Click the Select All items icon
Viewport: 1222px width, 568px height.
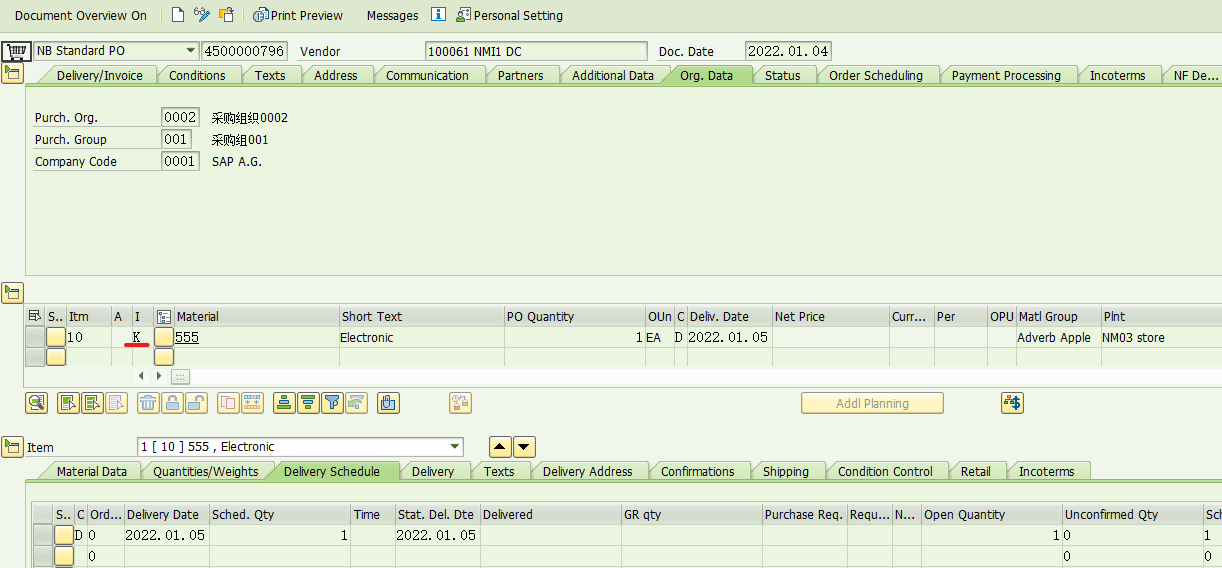(69, 403)
